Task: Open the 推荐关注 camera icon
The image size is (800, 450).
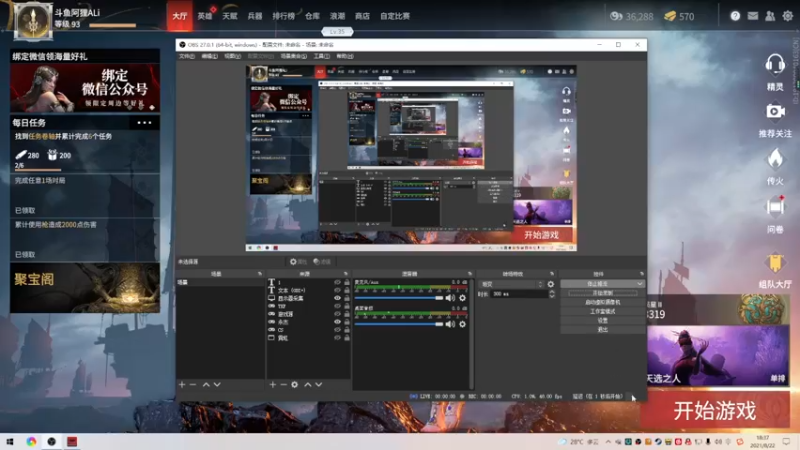Action: 775,111
